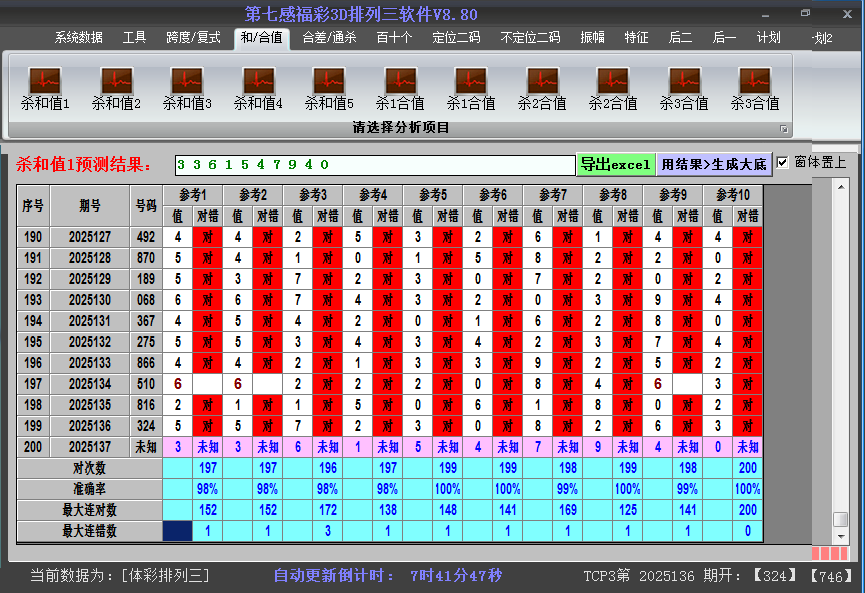Select the 和/合值 tab
Screen dimensions: 865x593
click(x=261, y=38)
